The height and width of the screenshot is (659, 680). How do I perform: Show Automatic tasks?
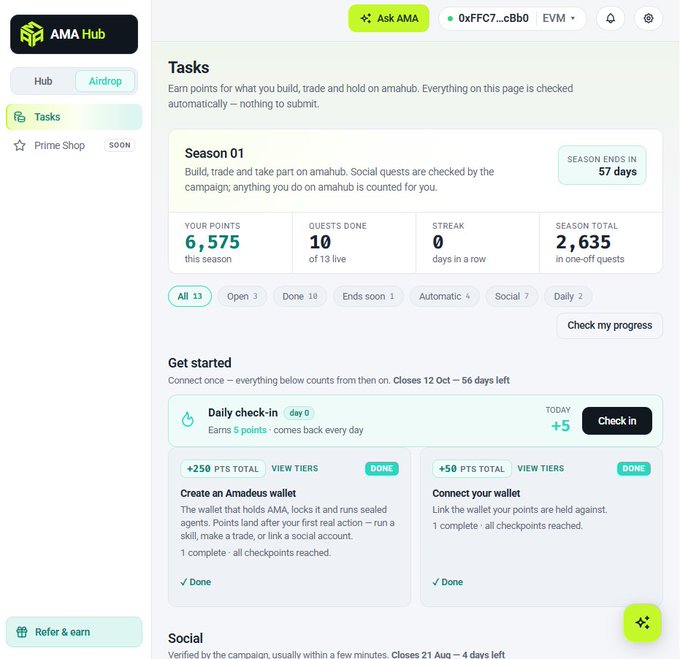click(445, 296)
